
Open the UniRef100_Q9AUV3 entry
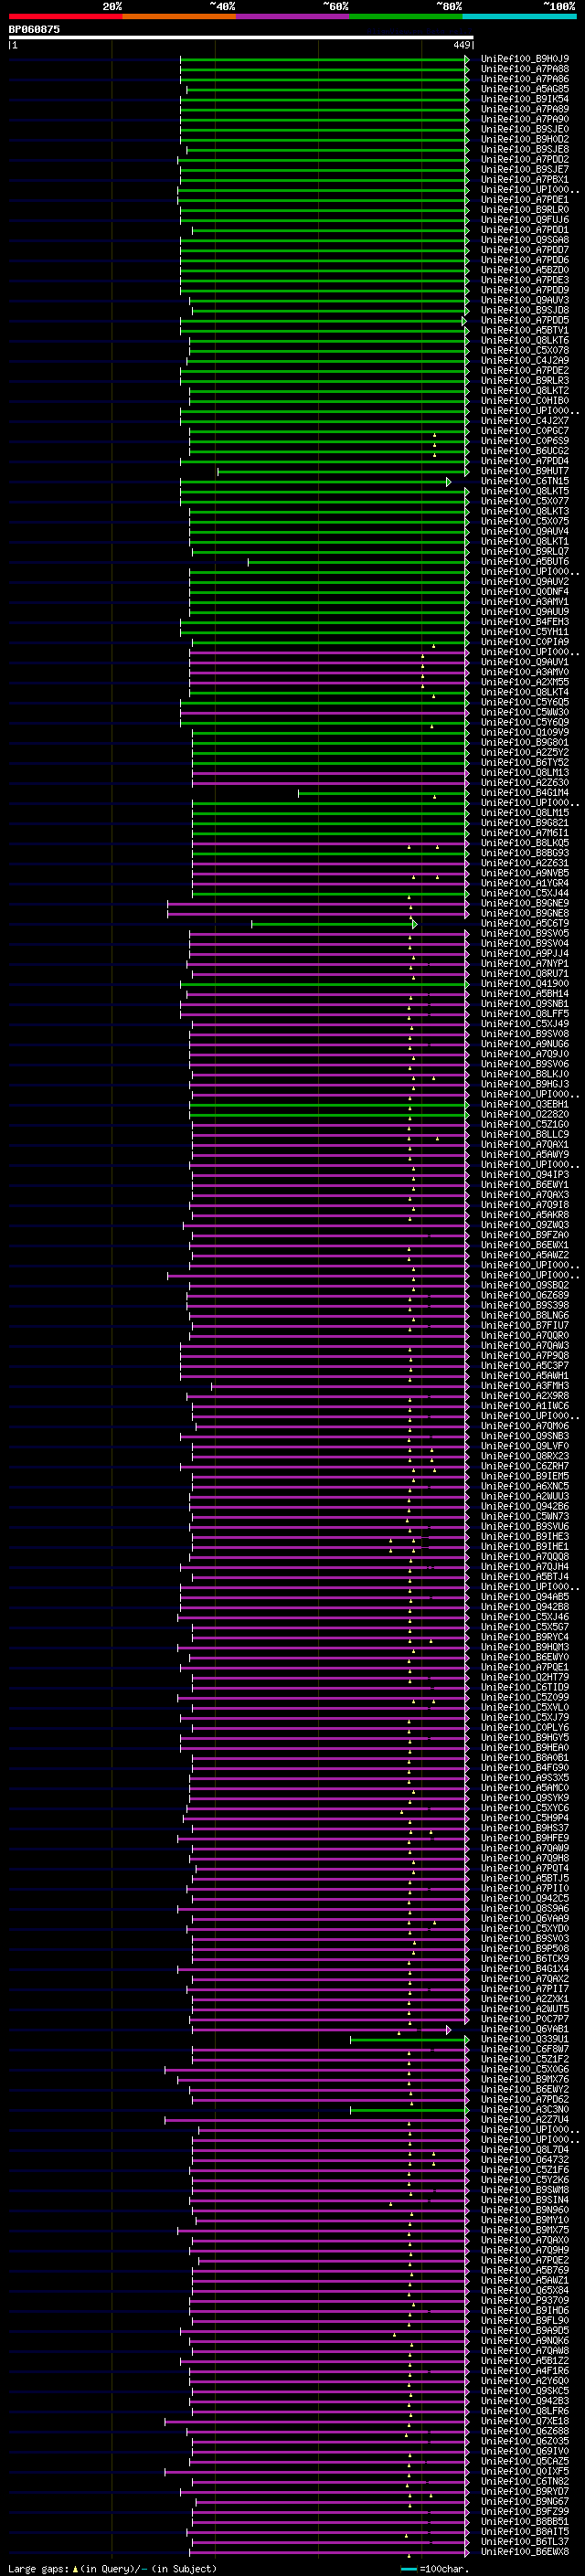pyautogui.click(x=525, y=300)
